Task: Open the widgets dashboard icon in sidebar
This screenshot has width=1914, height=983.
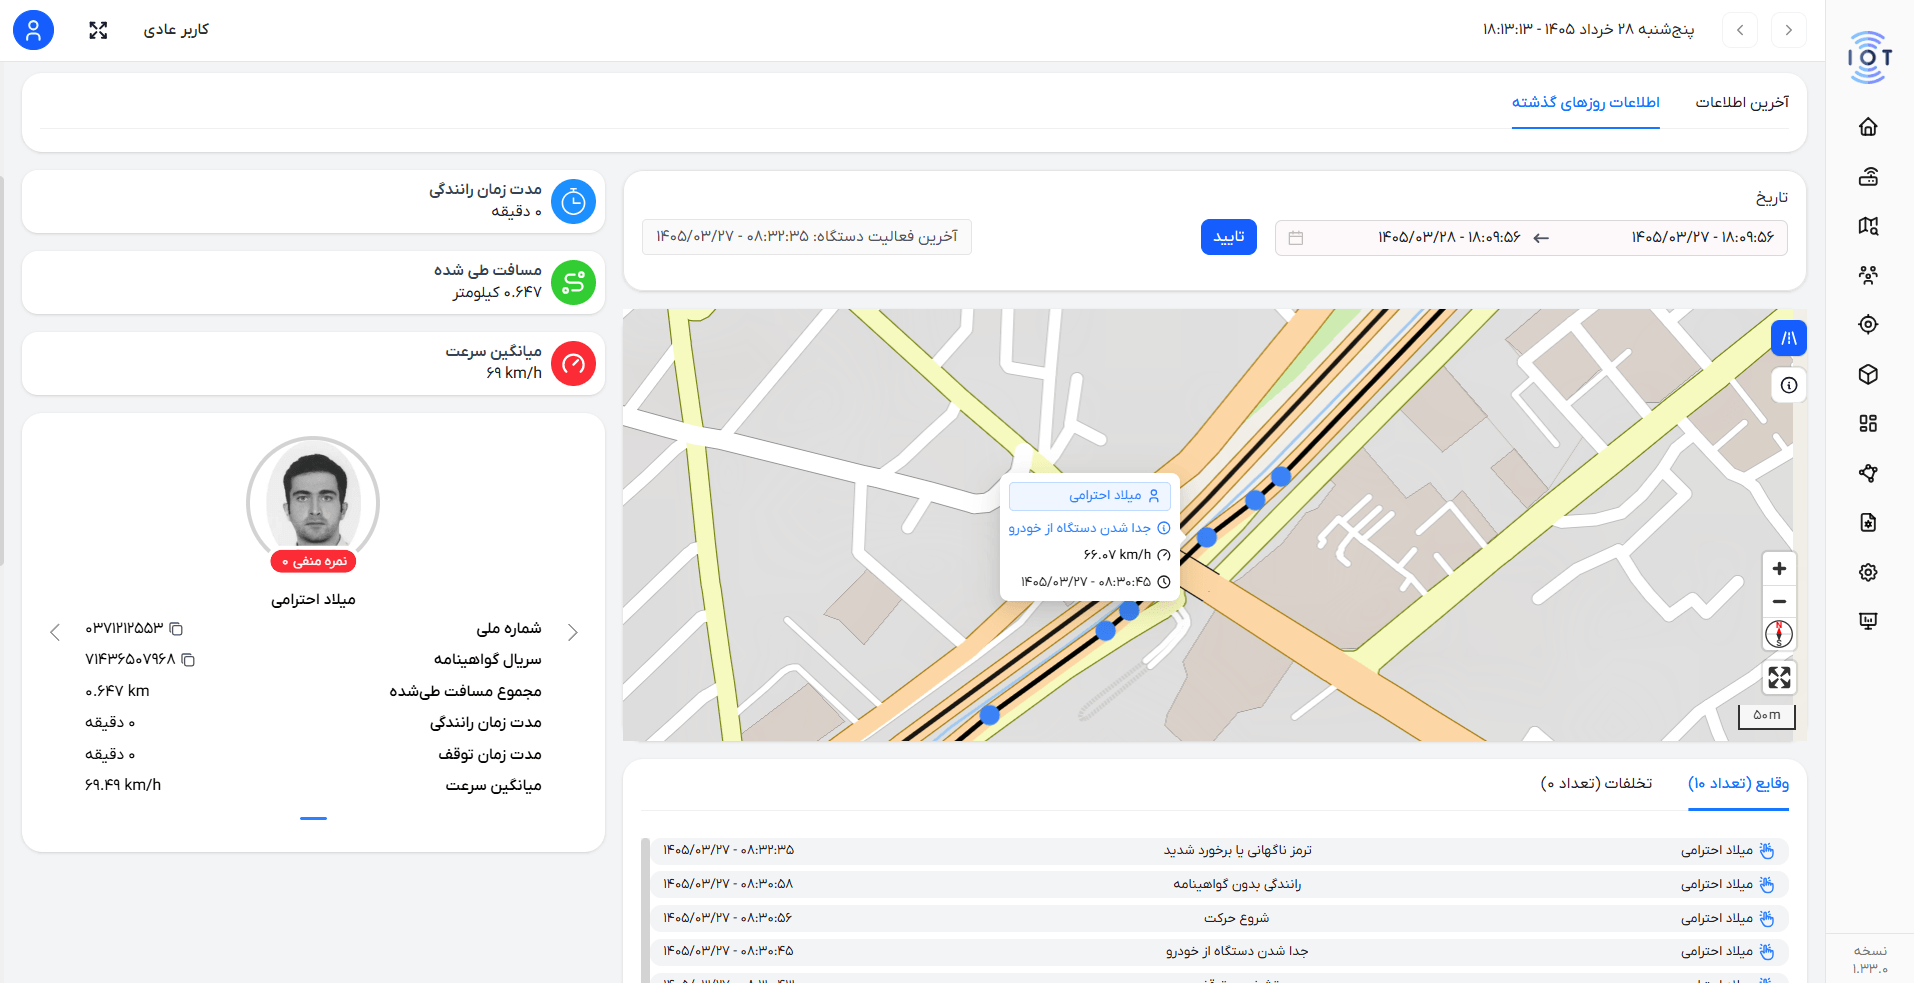Action: click(x=1868, y=423)
